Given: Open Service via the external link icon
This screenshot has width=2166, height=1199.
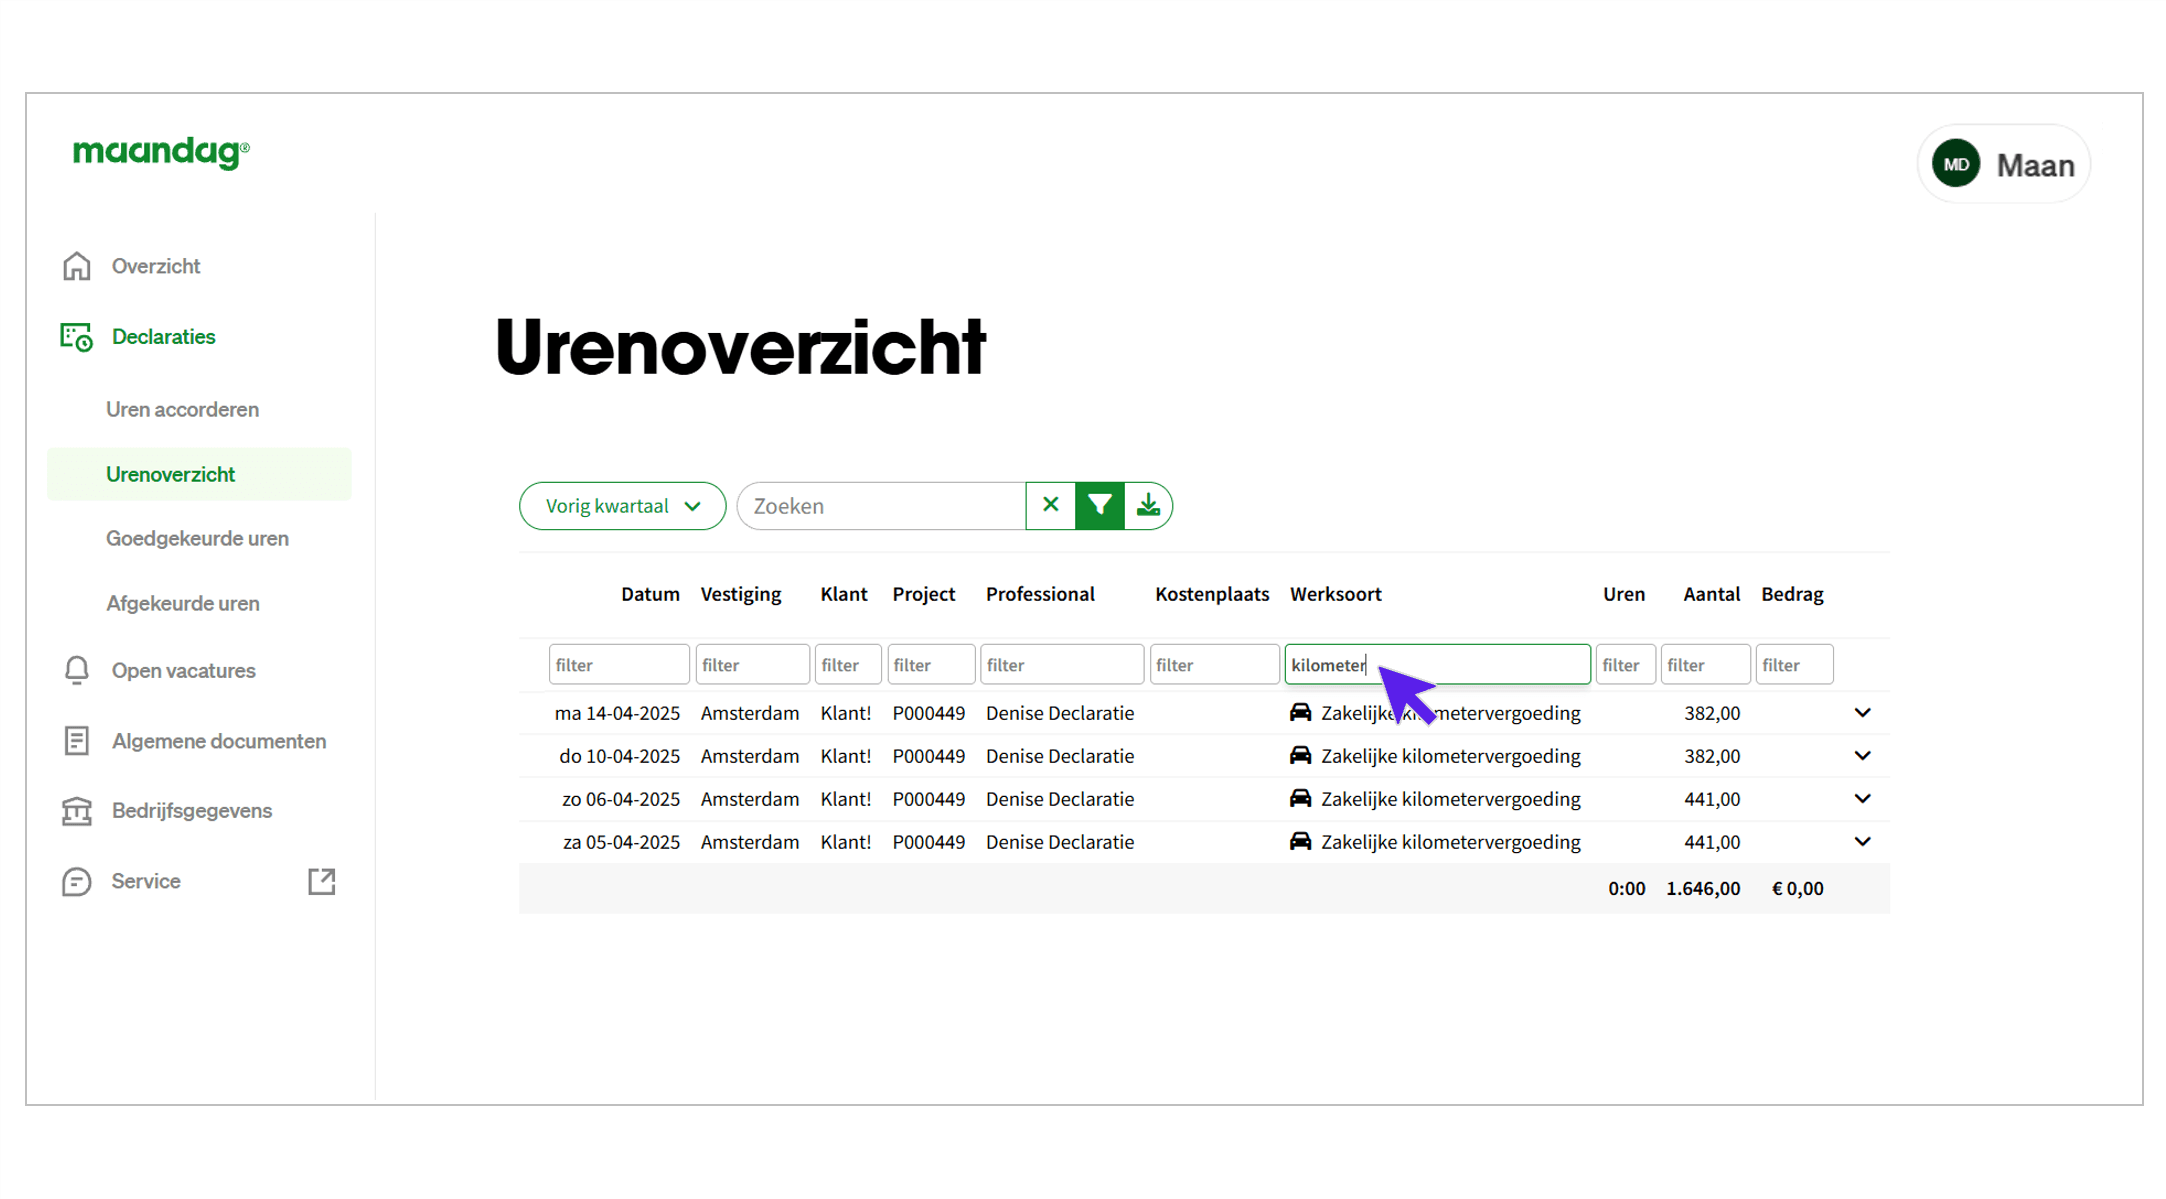Looking at the screenshot, I should [x=321, y=881].
